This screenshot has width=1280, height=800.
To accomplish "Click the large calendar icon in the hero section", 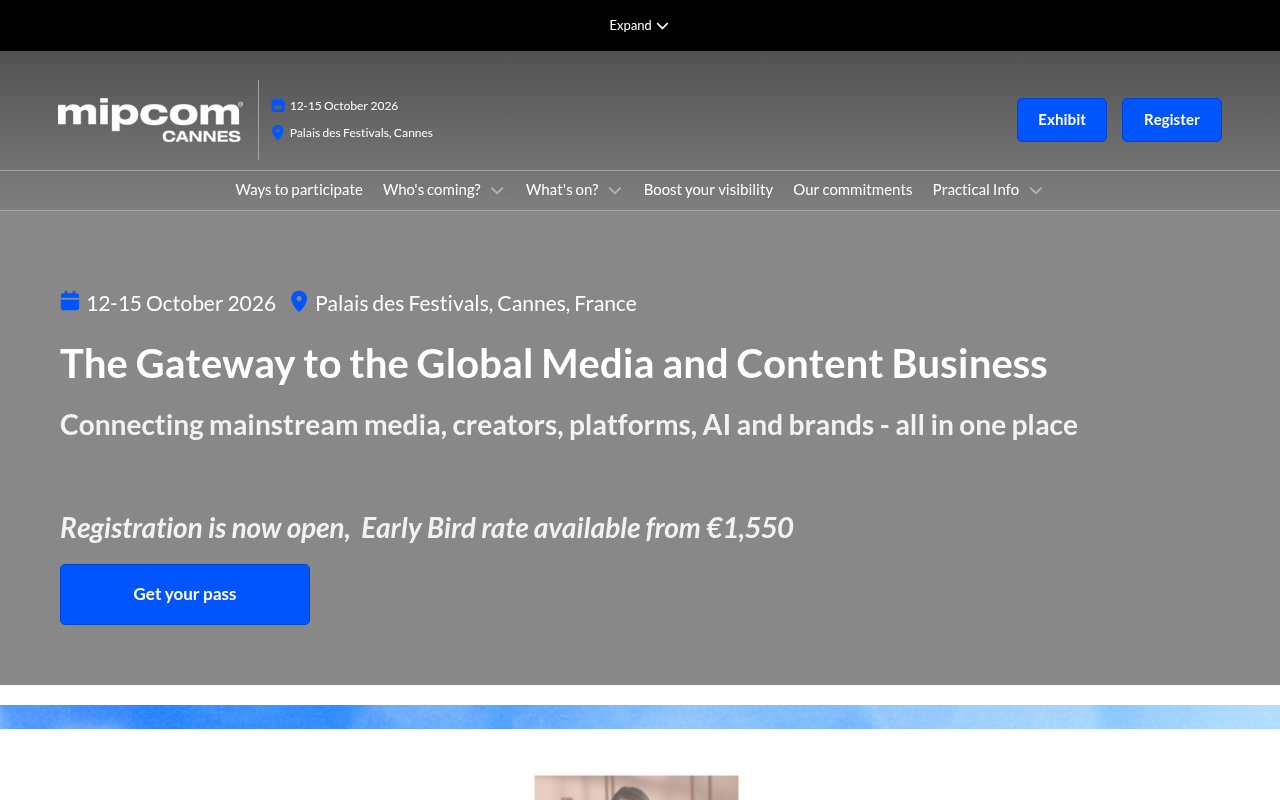I will pyautogui.click(x=70, y=301).
